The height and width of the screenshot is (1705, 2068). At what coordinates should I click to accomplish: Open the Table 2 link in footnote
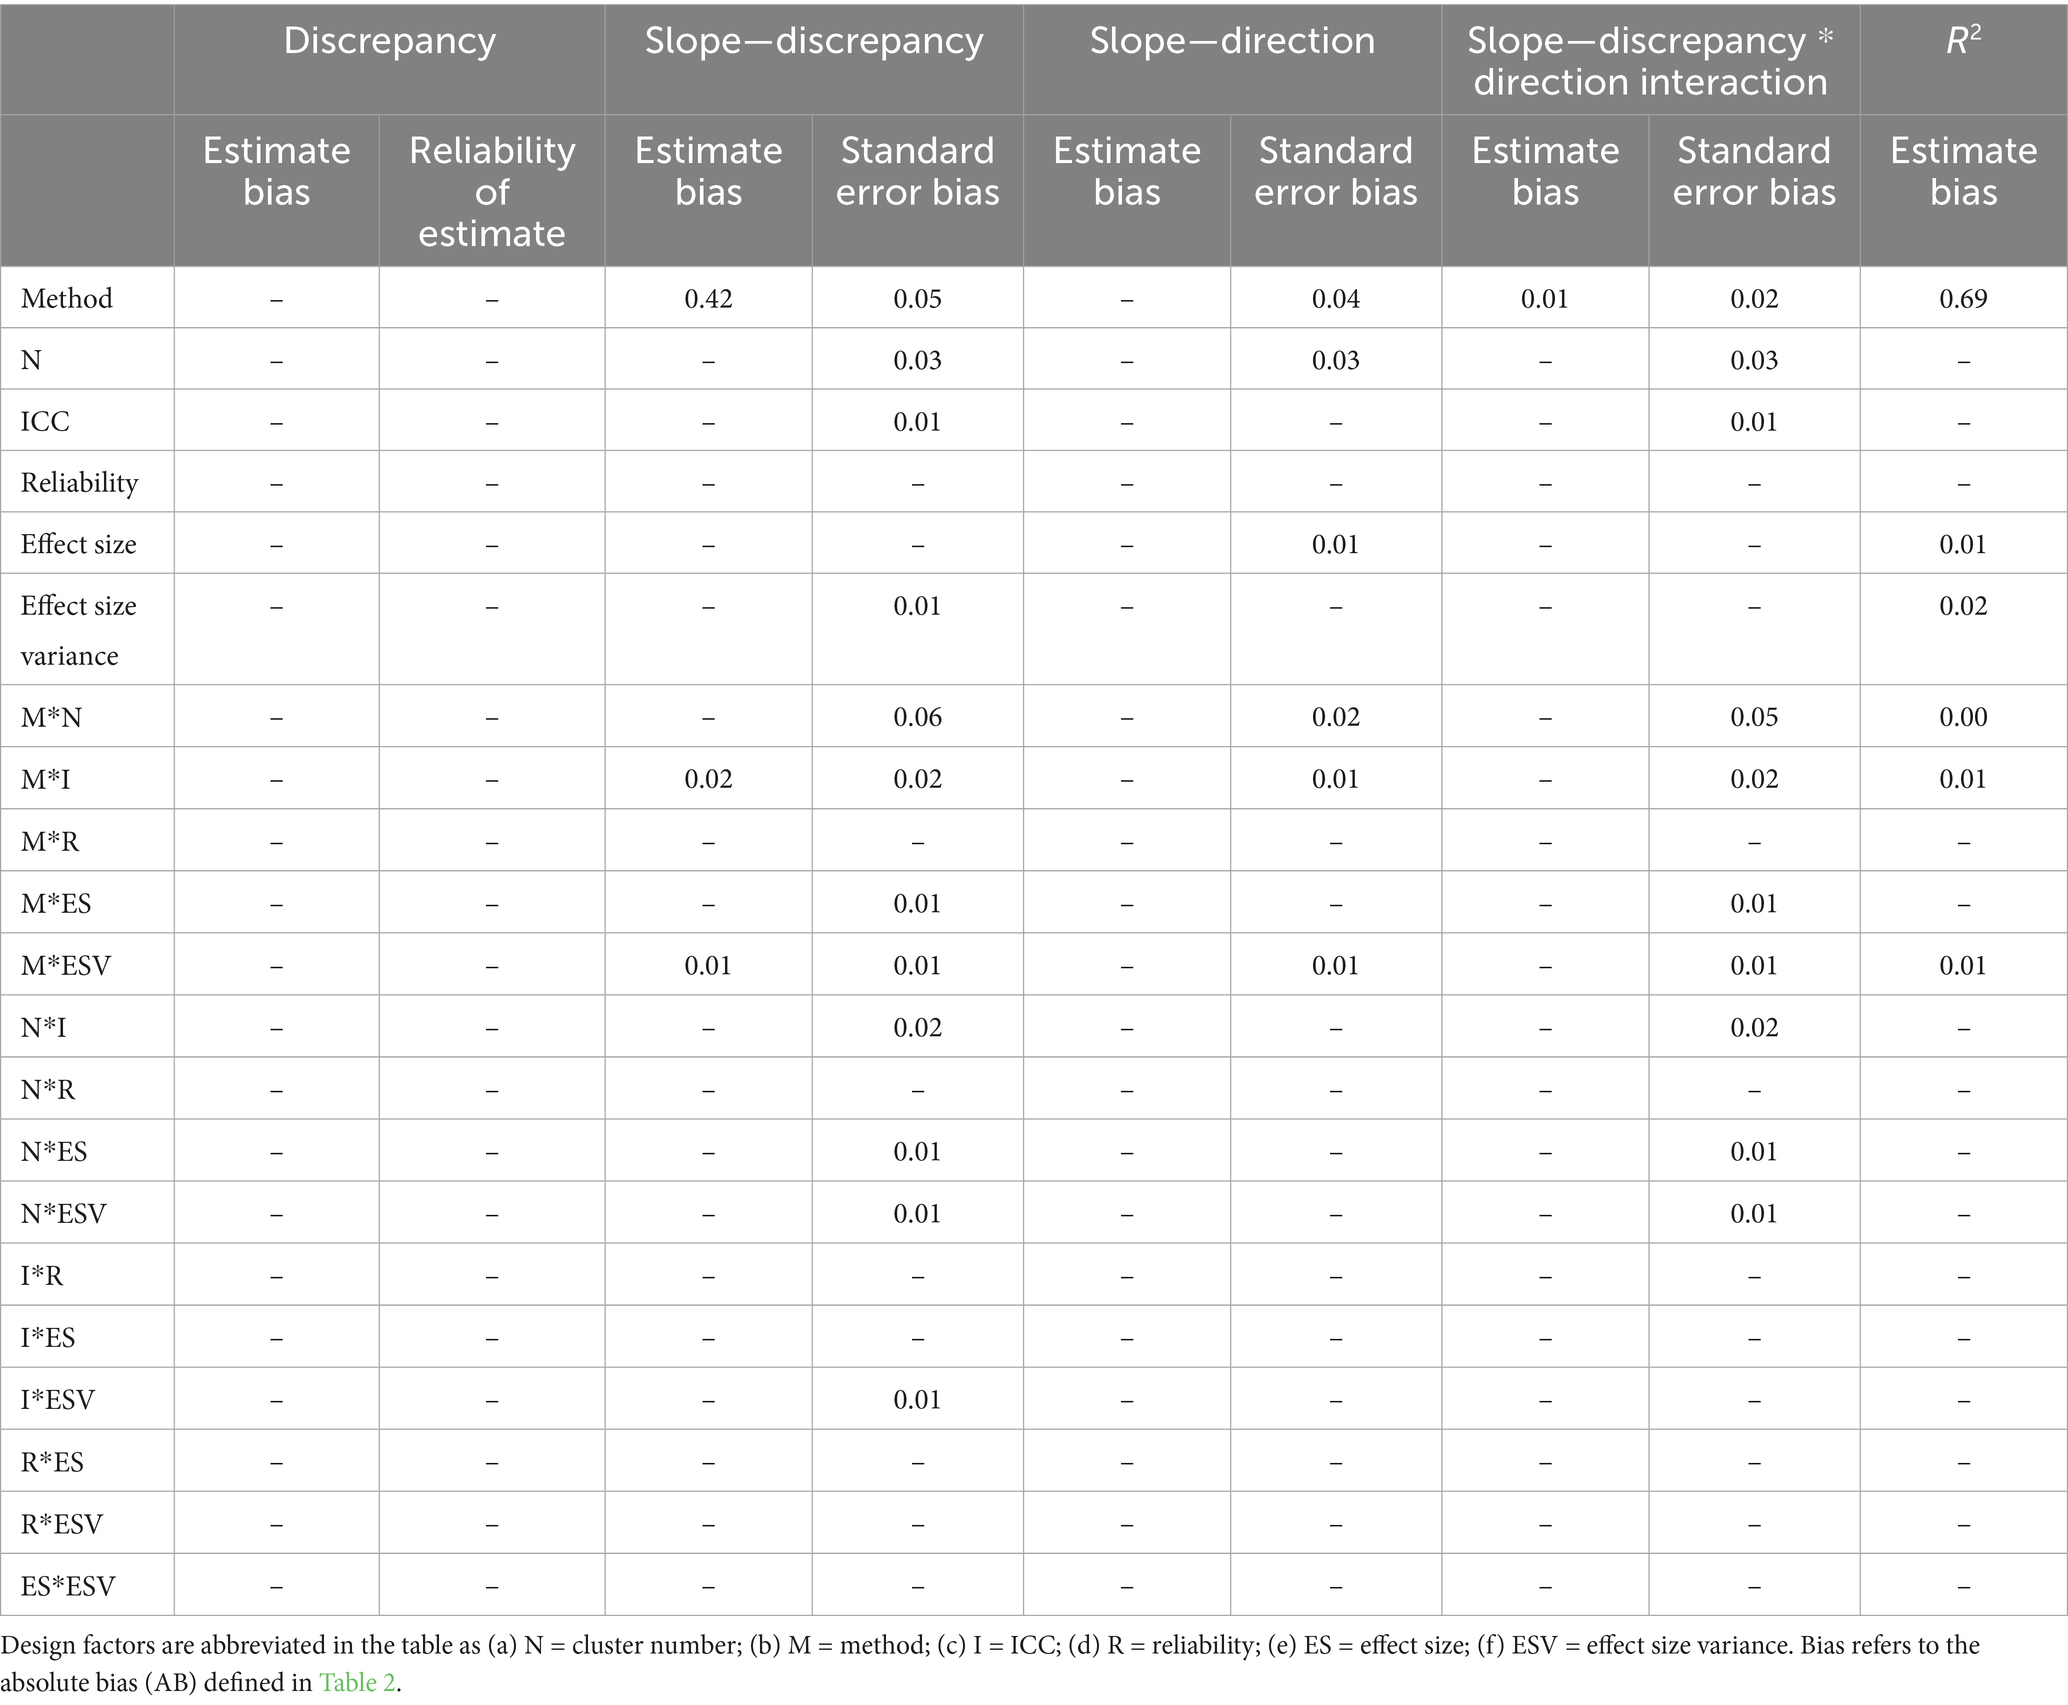coord(357,1682)
